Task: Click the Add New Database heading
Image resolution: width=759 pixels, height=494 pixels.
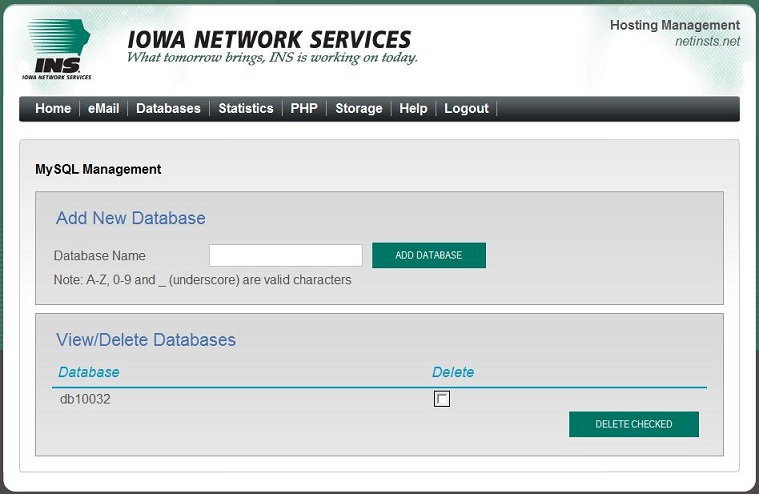Action: [131, 218]
